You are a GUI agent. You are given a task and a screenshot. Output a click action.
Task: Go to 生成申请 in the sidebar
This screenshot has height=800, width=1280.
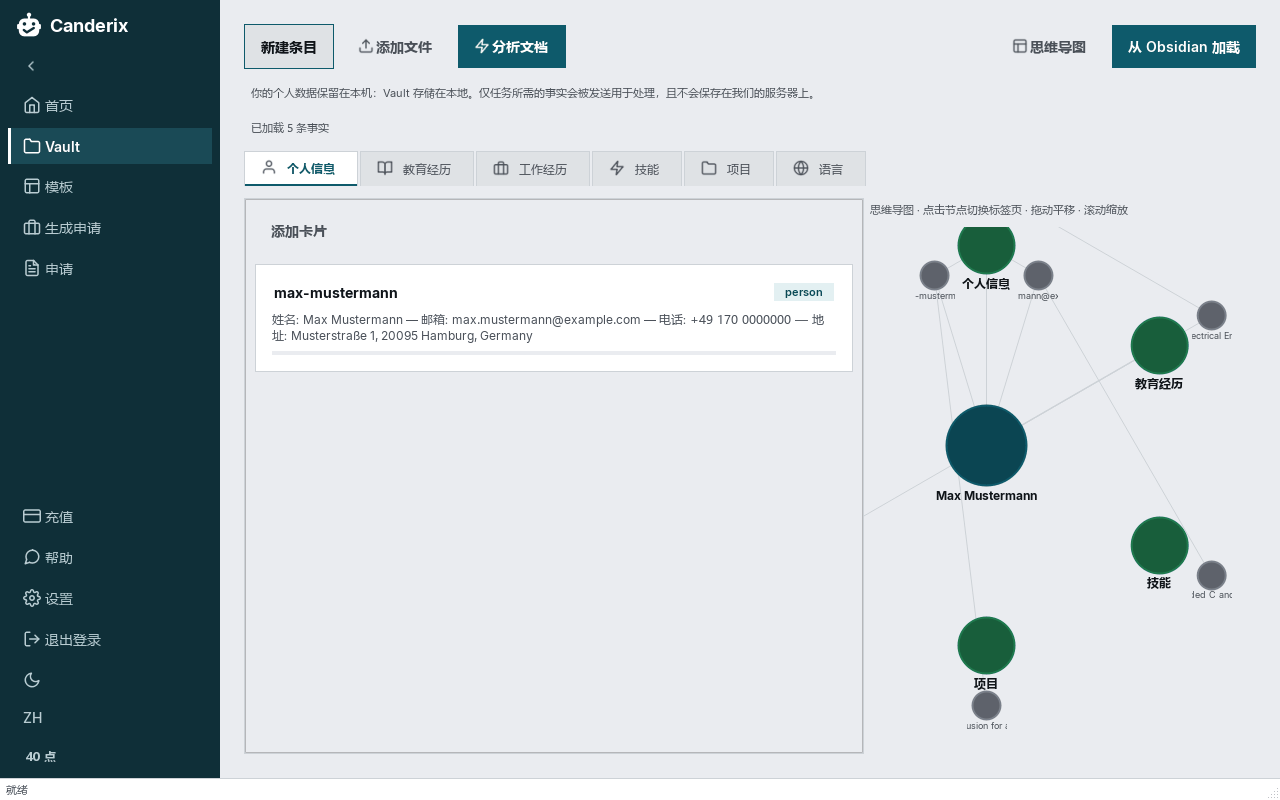[x=110, y=228]
